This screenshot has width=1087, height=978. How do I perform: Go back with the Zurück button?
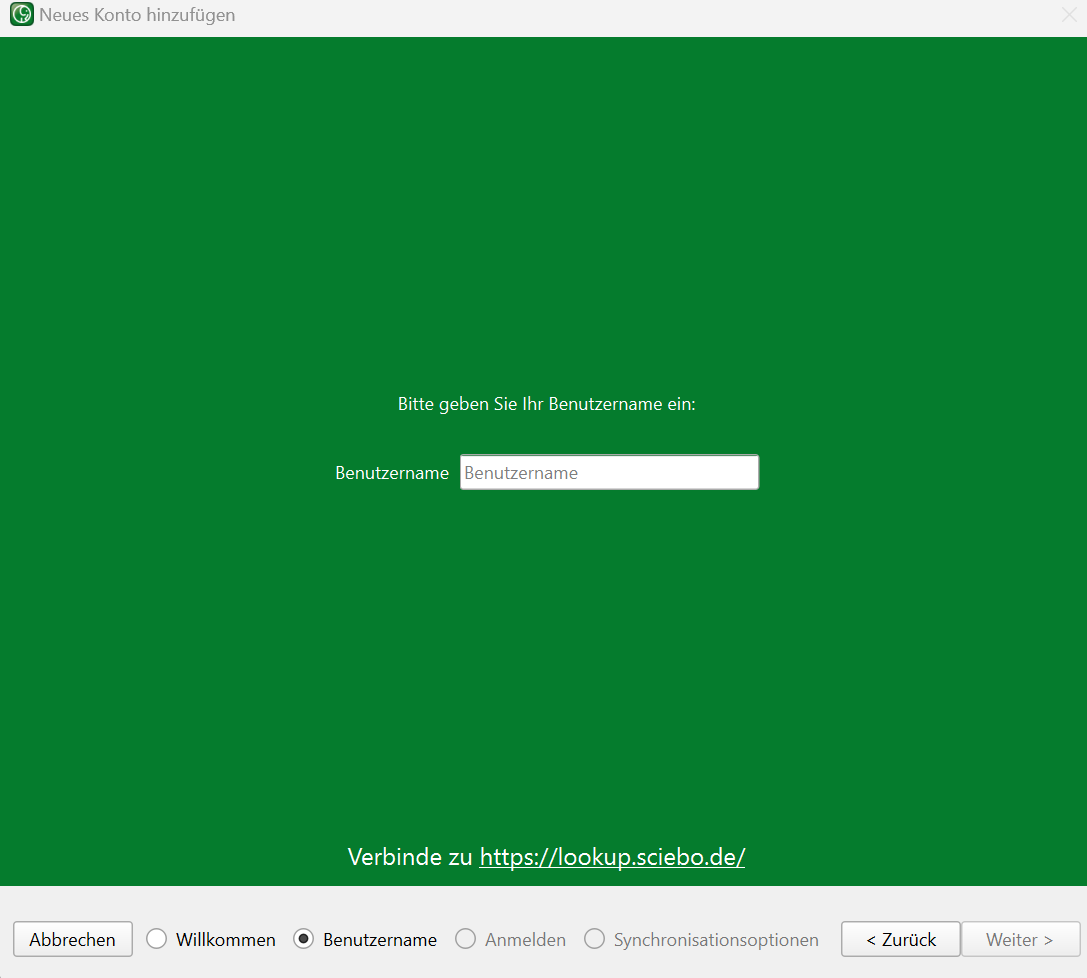901,939
